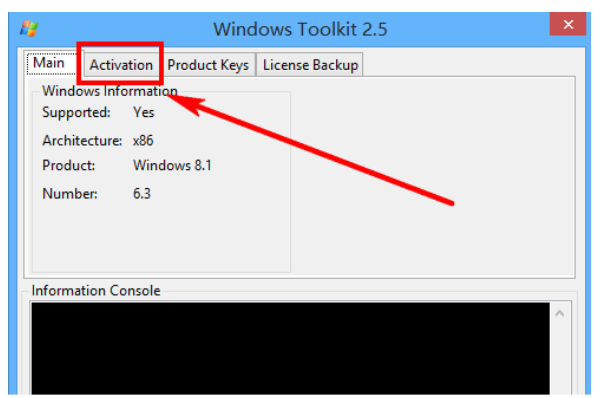Screen dimensions: 603x398
Task: Click the x86 architecture value
Action: pos(143,141)
